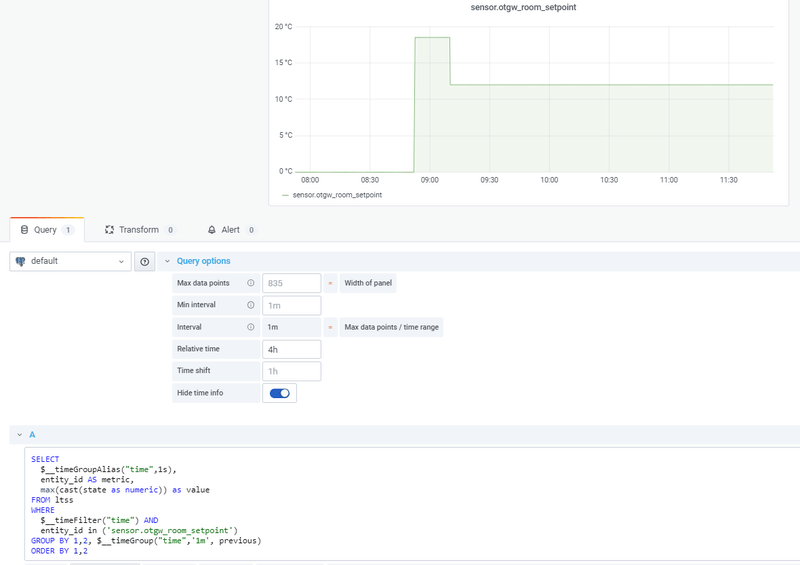Switch to the Alert tab

pyautogui.click(x=230, y=230)
